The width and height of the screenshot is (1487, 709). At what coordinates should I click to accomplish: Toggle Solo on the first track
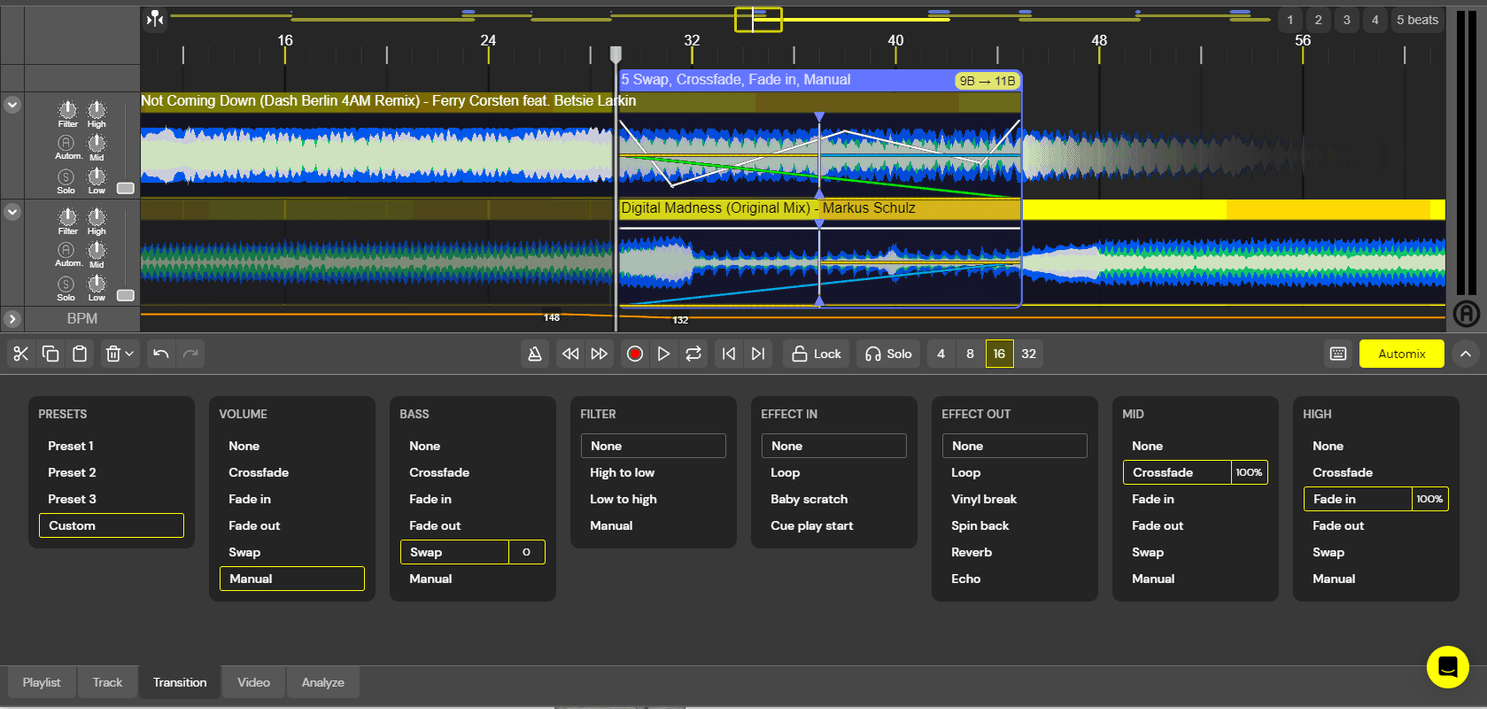[66, 176]
